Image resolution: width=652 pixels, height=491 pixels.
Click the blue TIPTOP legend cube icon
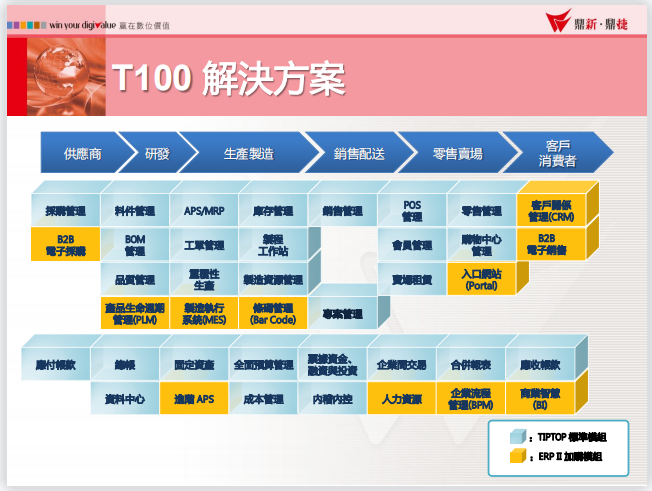coord(518,437)
